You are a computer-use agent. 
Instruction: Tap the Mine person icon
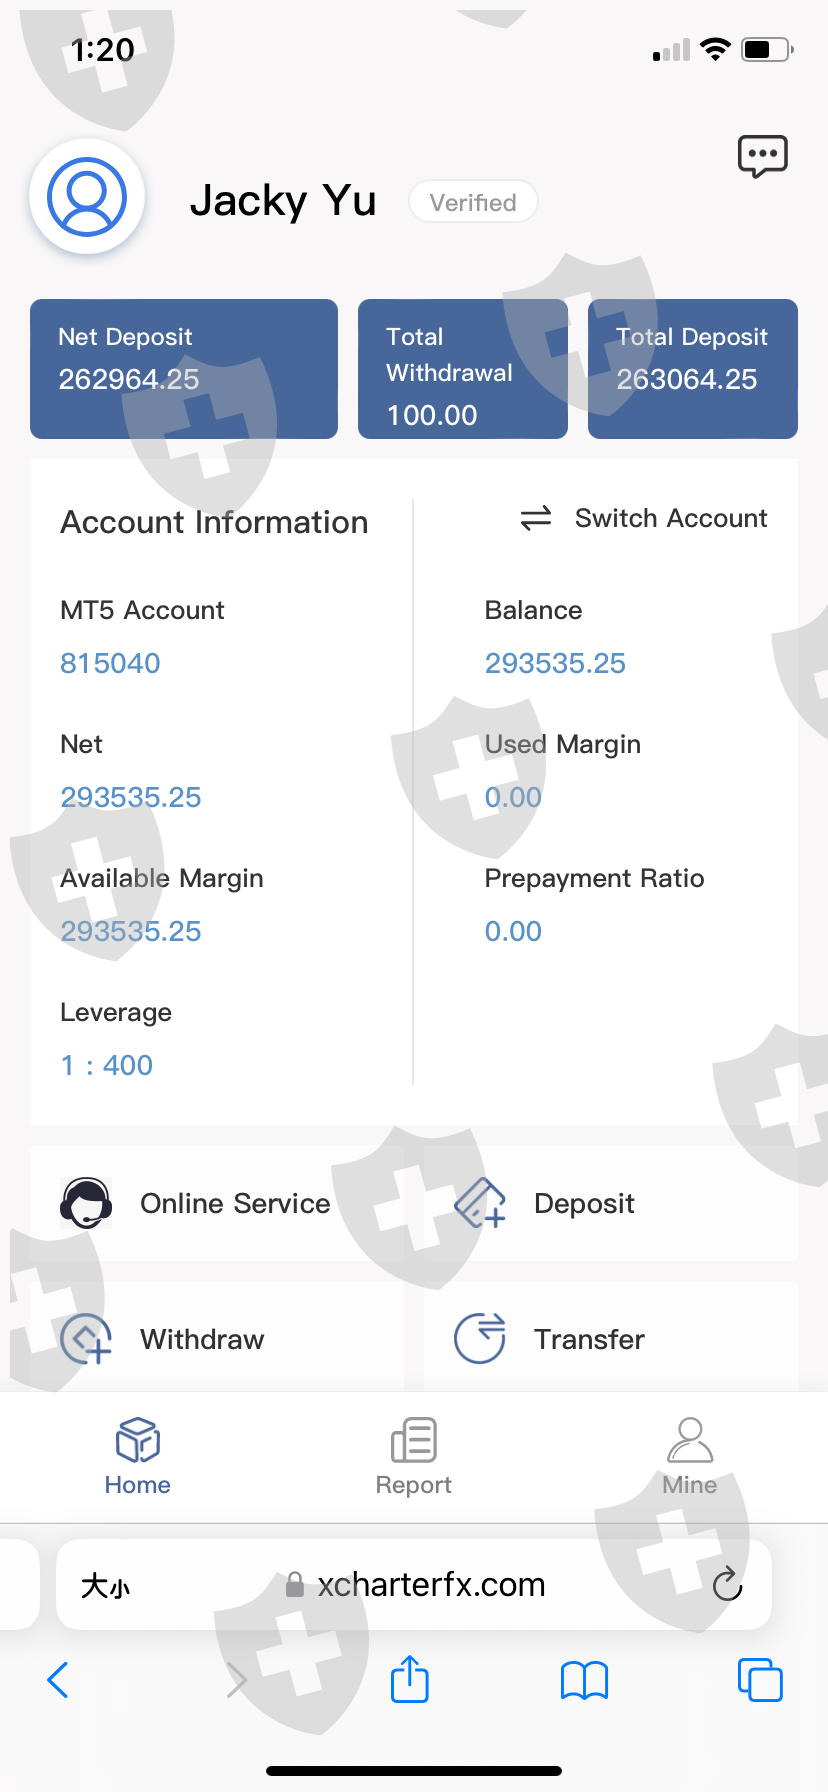pos(690,1440)
